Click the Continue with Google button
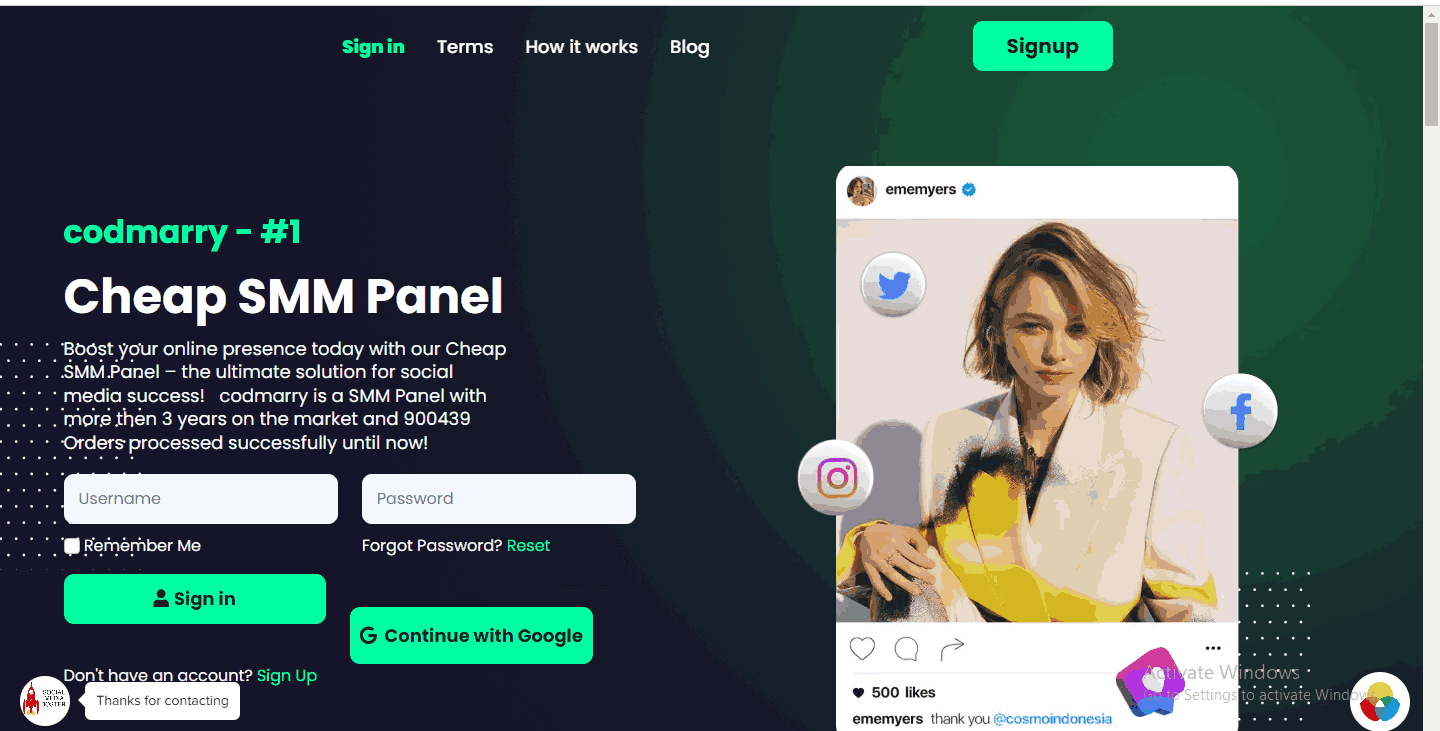1440x731 pixels. (x=471, y=635)
